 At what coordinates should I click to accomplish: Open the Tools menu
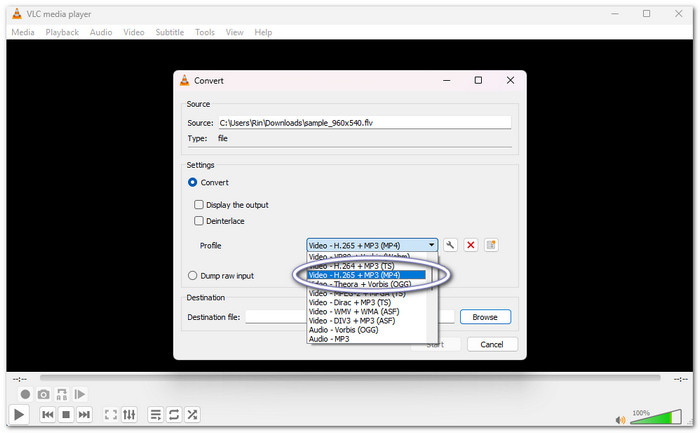205,32
